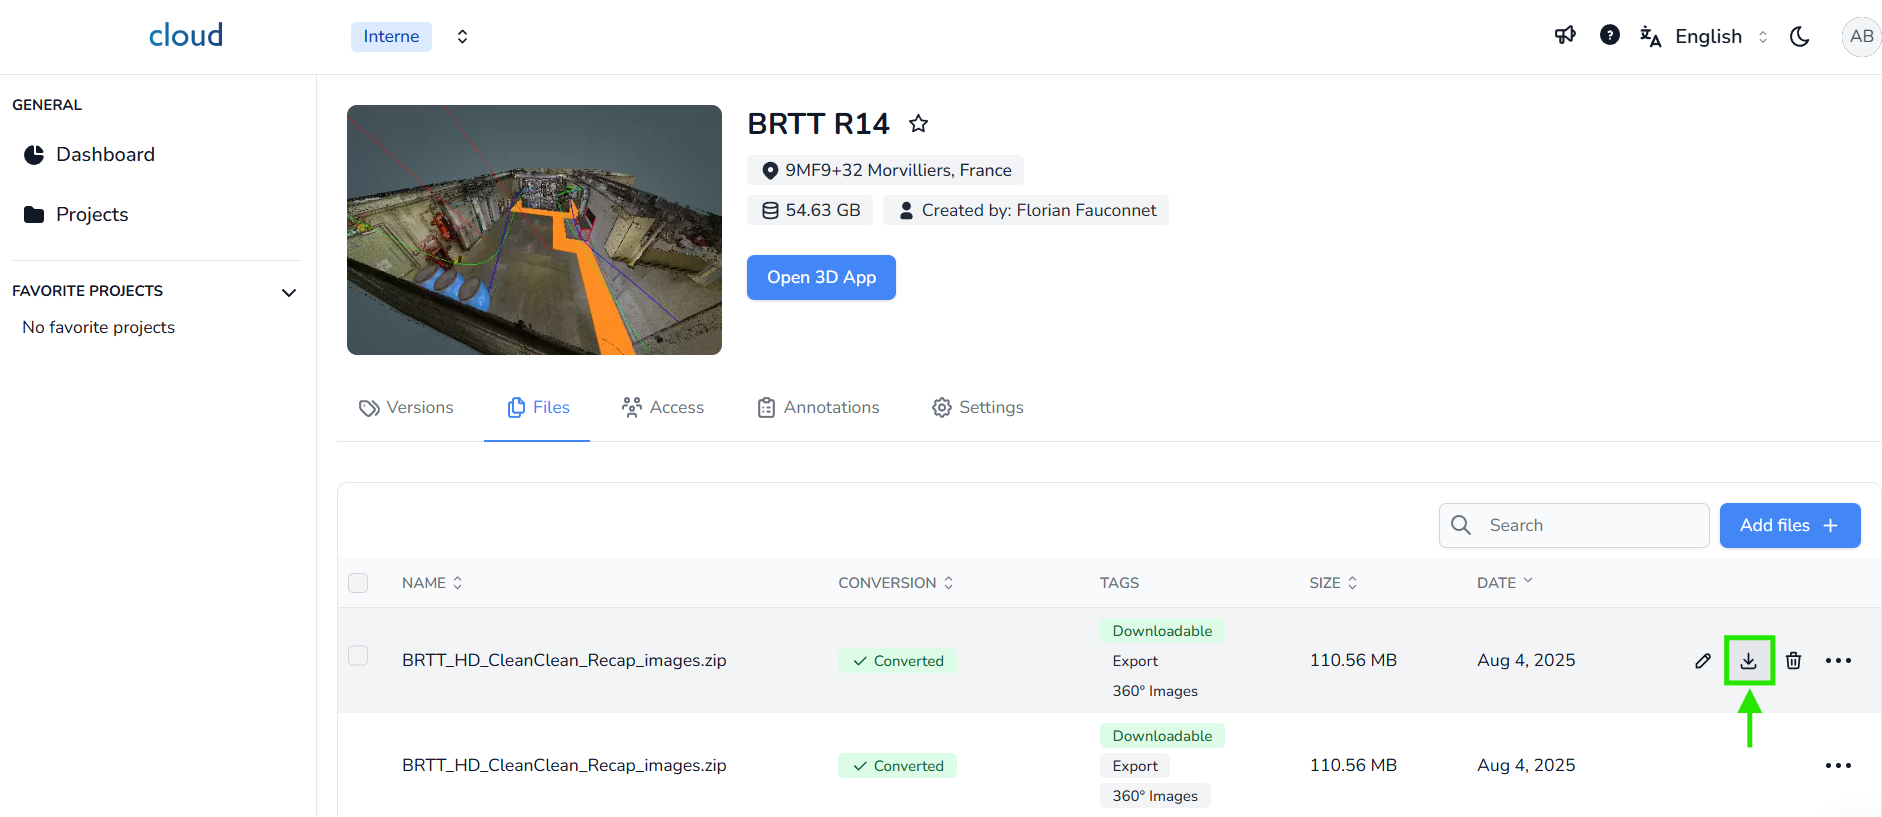The height and width of the screenshot is (817, 1882).
Task: Open more options for first file row
Action: coord(1837,661)
